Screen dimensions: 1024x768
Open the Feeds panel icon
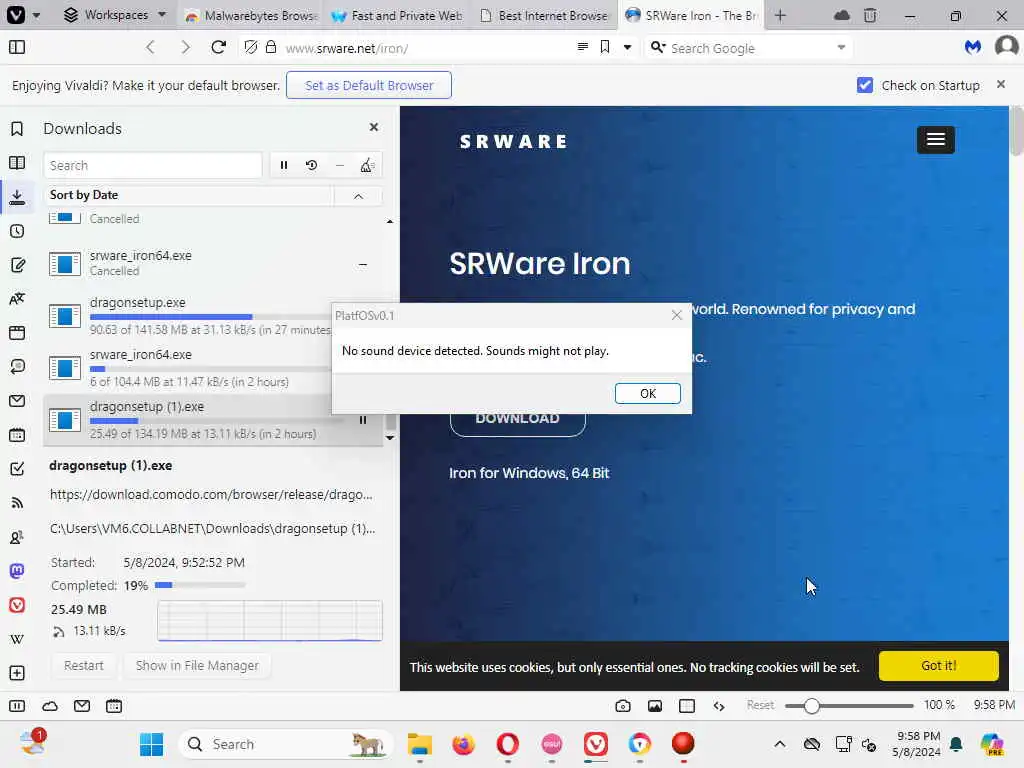(x=17, y=503)
